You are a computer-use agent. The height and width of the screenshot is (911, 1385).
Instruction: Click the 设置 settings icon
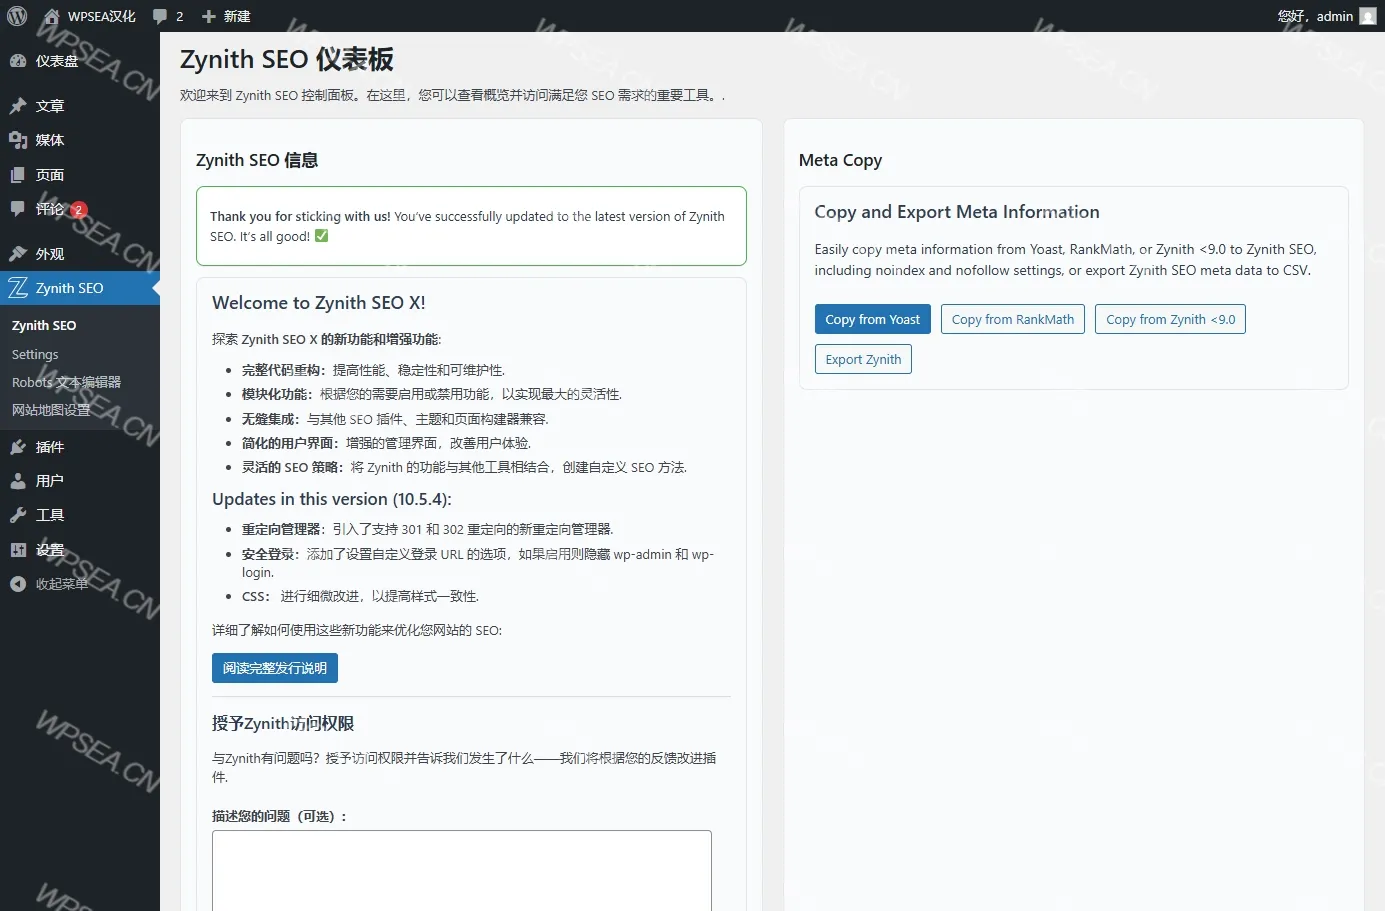point(18,550)
